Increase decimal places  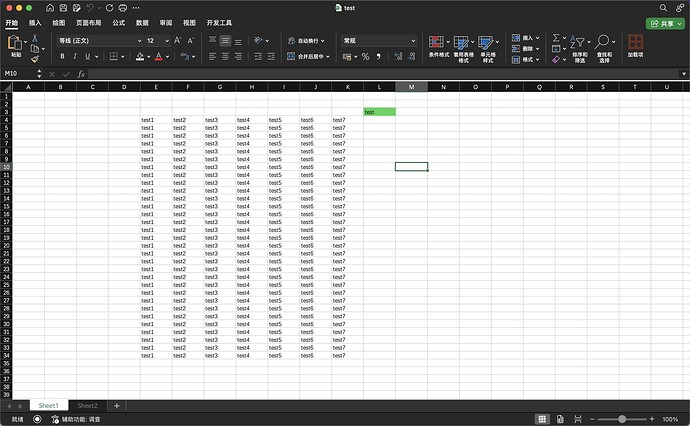(398, 56)
